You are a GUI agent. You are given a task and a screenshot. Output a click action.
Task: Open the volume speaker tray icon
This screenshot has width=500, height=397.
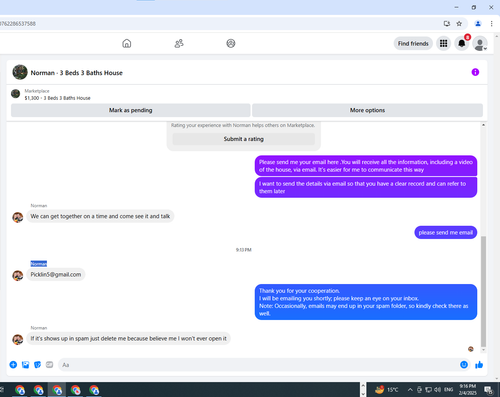tap(438, 389)
